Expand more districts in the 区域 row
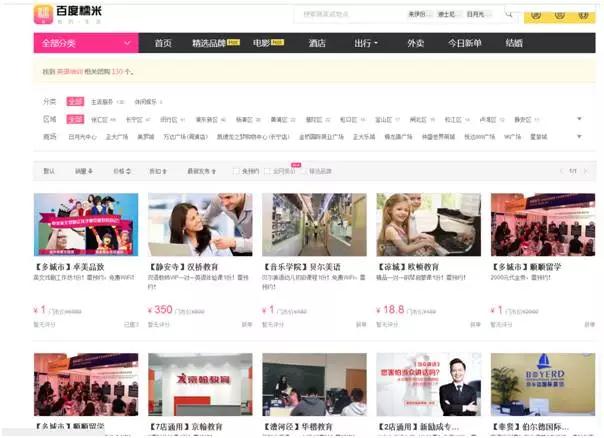The height and width of the screenshot is (438, 604). (x=579, y=119)
